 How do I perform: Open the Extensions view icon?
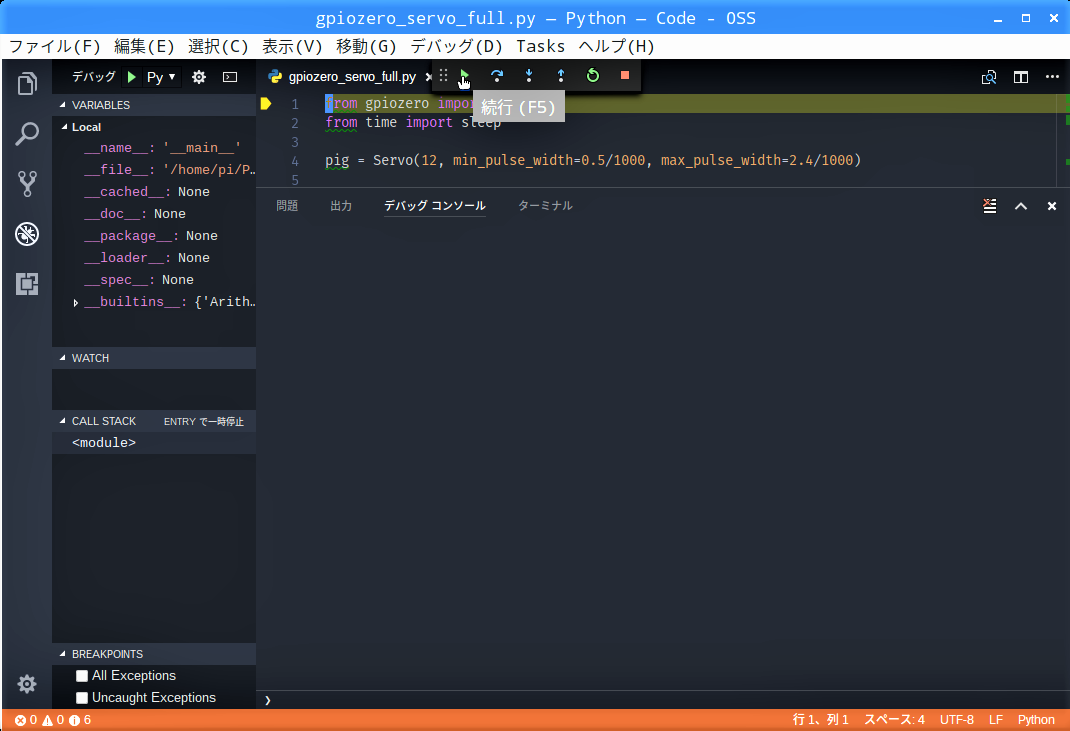[27, 284]
